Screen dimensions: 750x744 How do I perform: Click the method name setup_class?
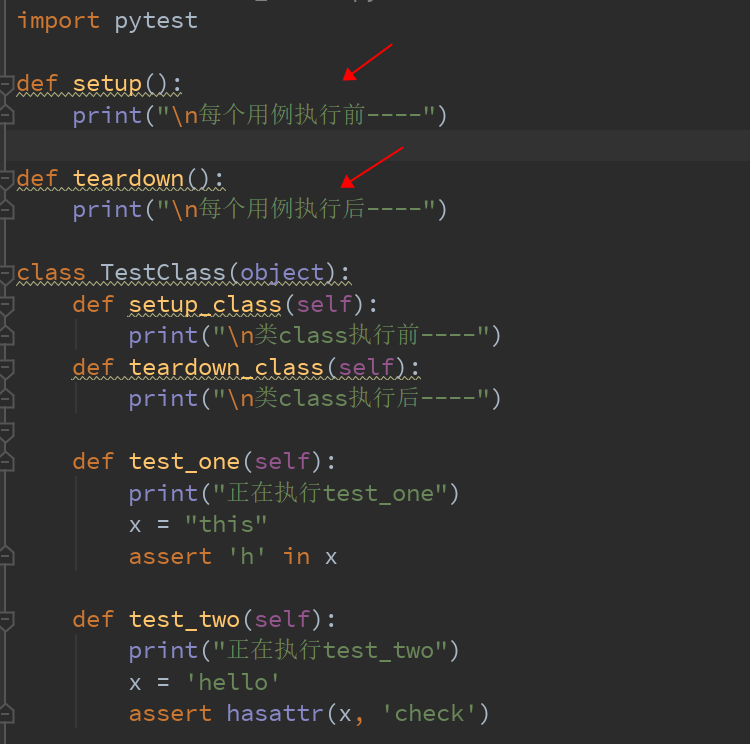(x=205, y=305)
